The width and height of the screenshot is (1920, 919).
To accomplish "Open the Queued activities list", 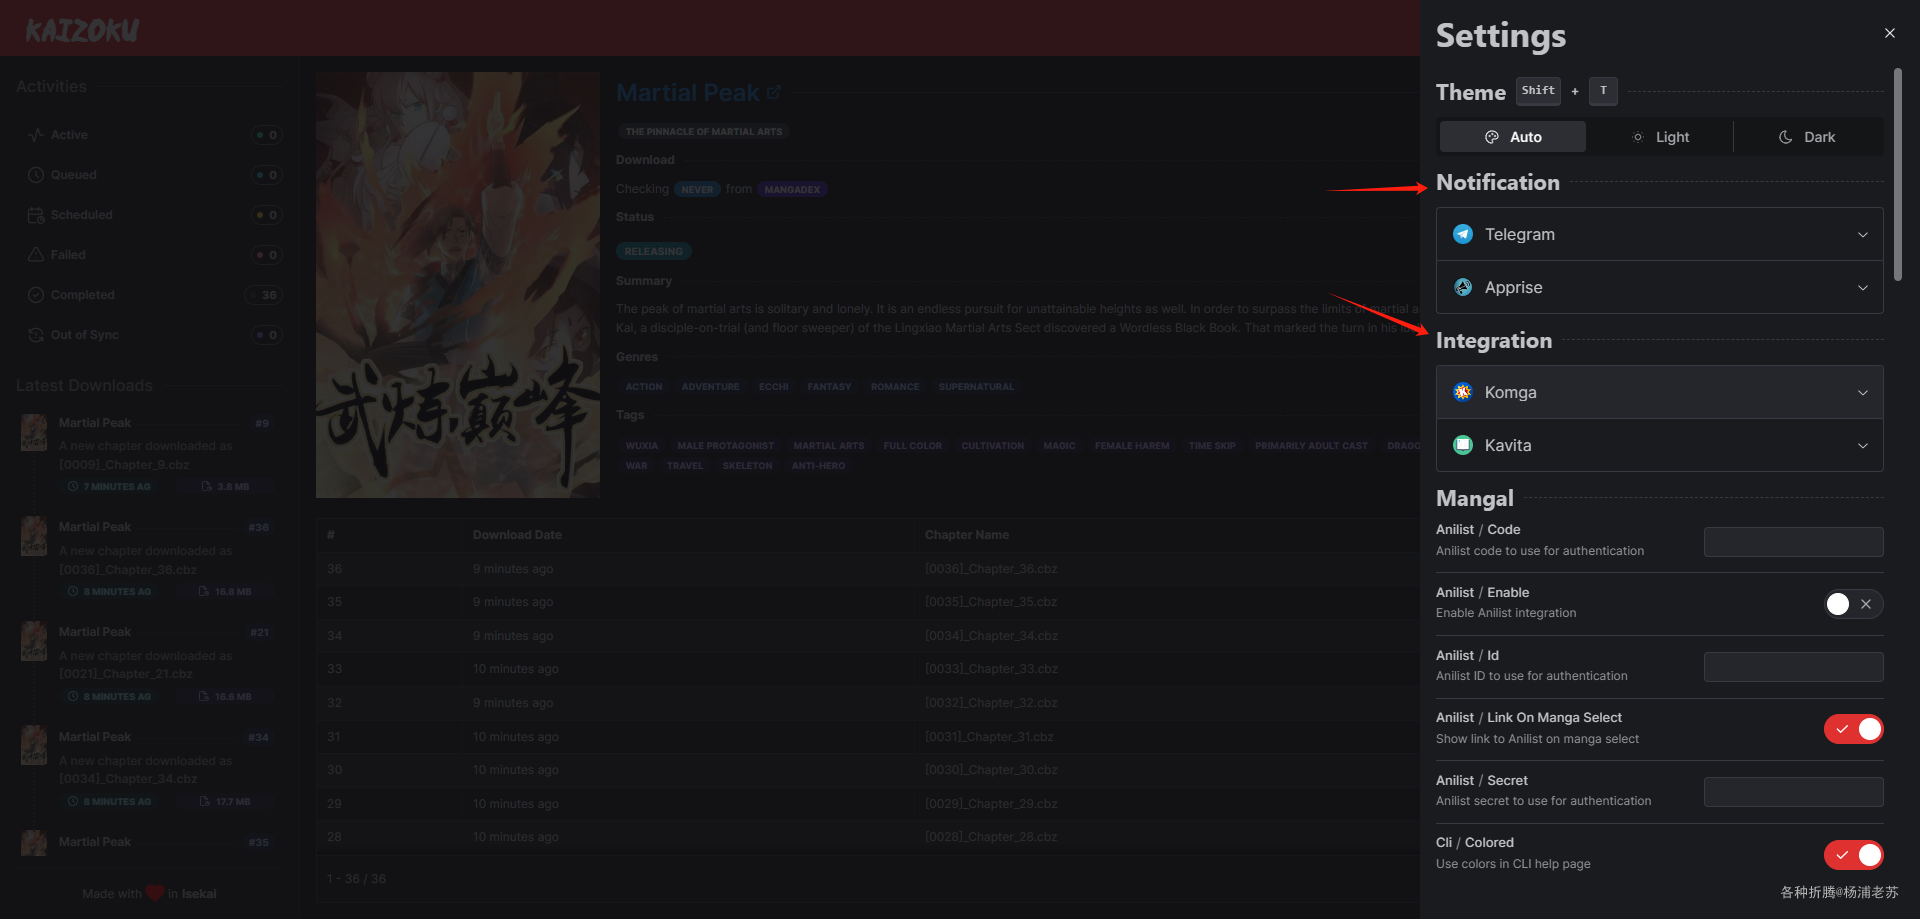I will click(x=153, y=175).
